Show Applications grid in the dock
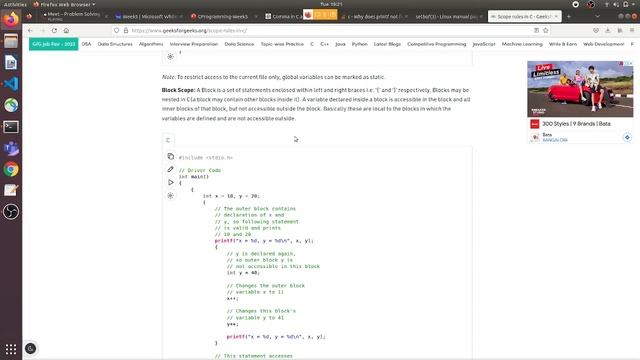Viewport: 640px width, 360px height. [x=11, y=349]
